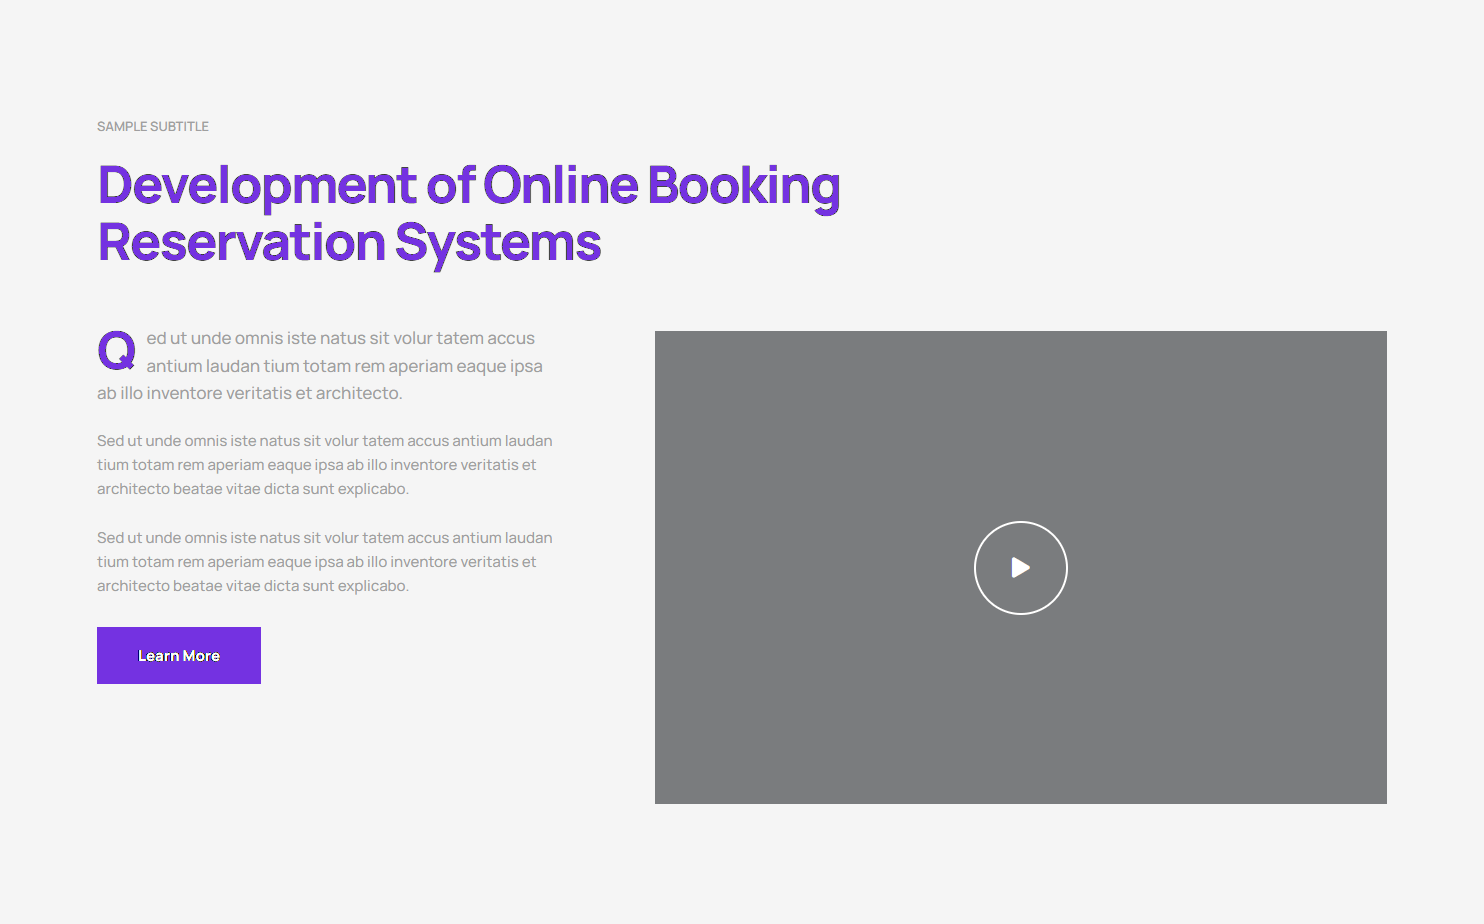
Task: Click 'Online Booking' in the main title
Action: pos(661,186)
